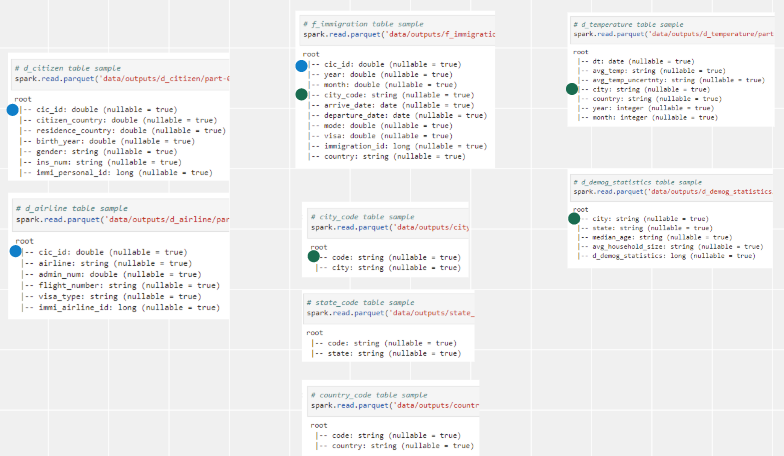Viewport: 784px width, 456px height.
Task: Select the 'ins_num: string' row
Action: click(102, 162)
